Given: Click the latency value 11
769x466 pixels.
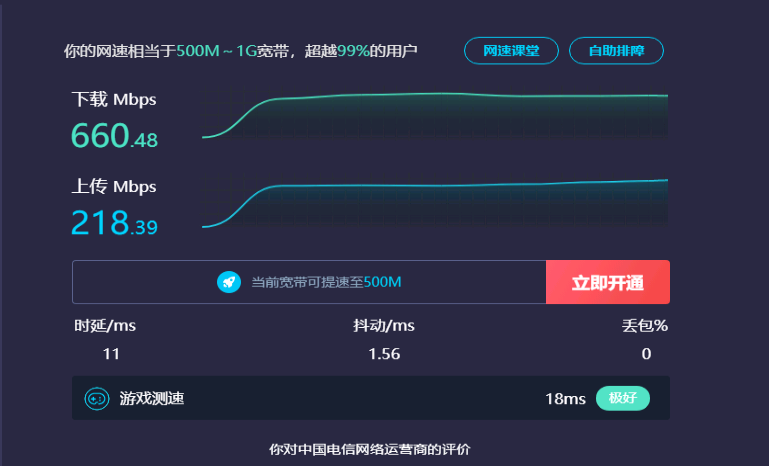Looking at the screenshot, I should tap(111, 354).
